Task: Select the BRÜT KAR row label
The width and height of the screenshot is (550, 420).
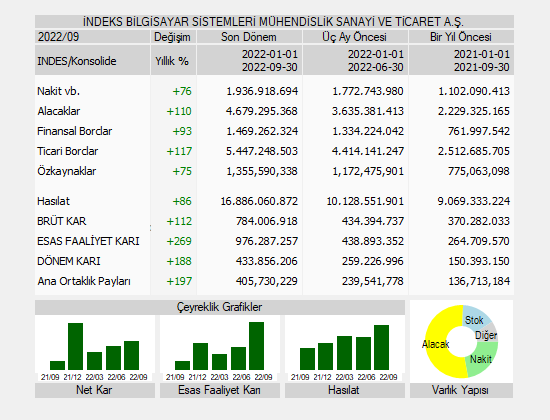Action: click(x=62, y=221)
